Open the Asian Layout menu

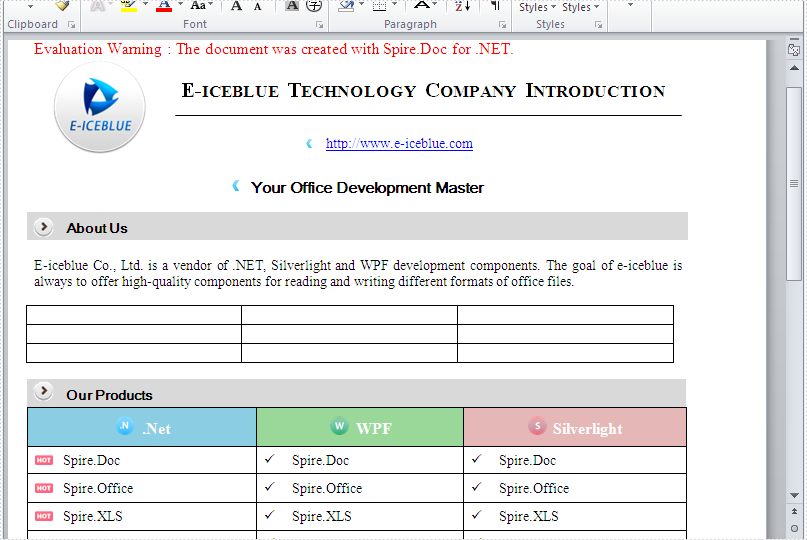pyautogui.click(x=425, y=6)
